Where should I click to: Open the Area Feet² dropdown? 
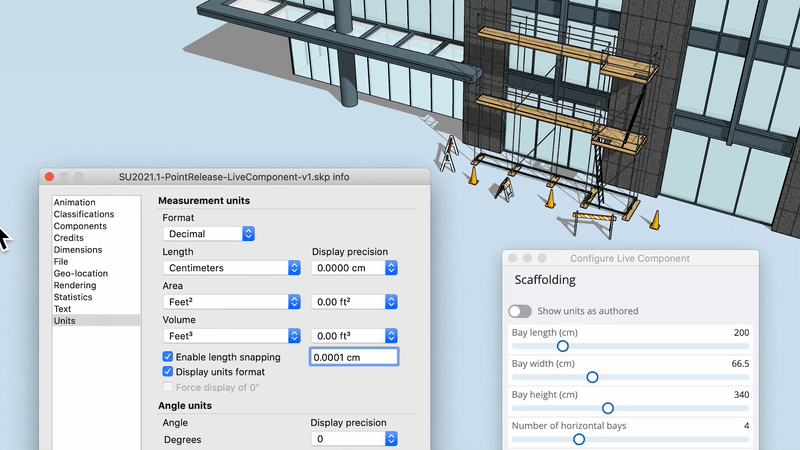232,302
